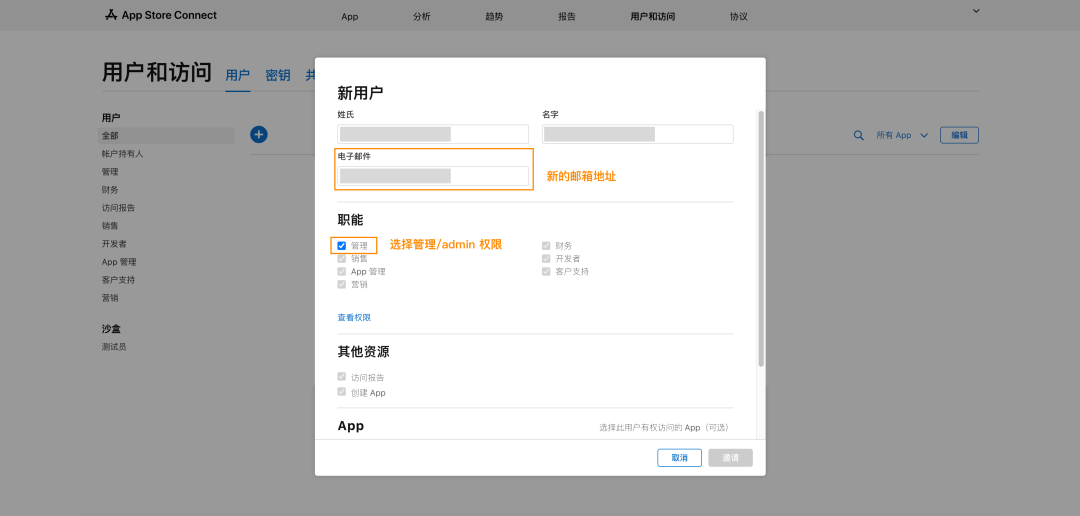The width and height of the screenshot is (1080, 516).
Task: Click the dialog vertical scrollbar
Action: (761, 238)
